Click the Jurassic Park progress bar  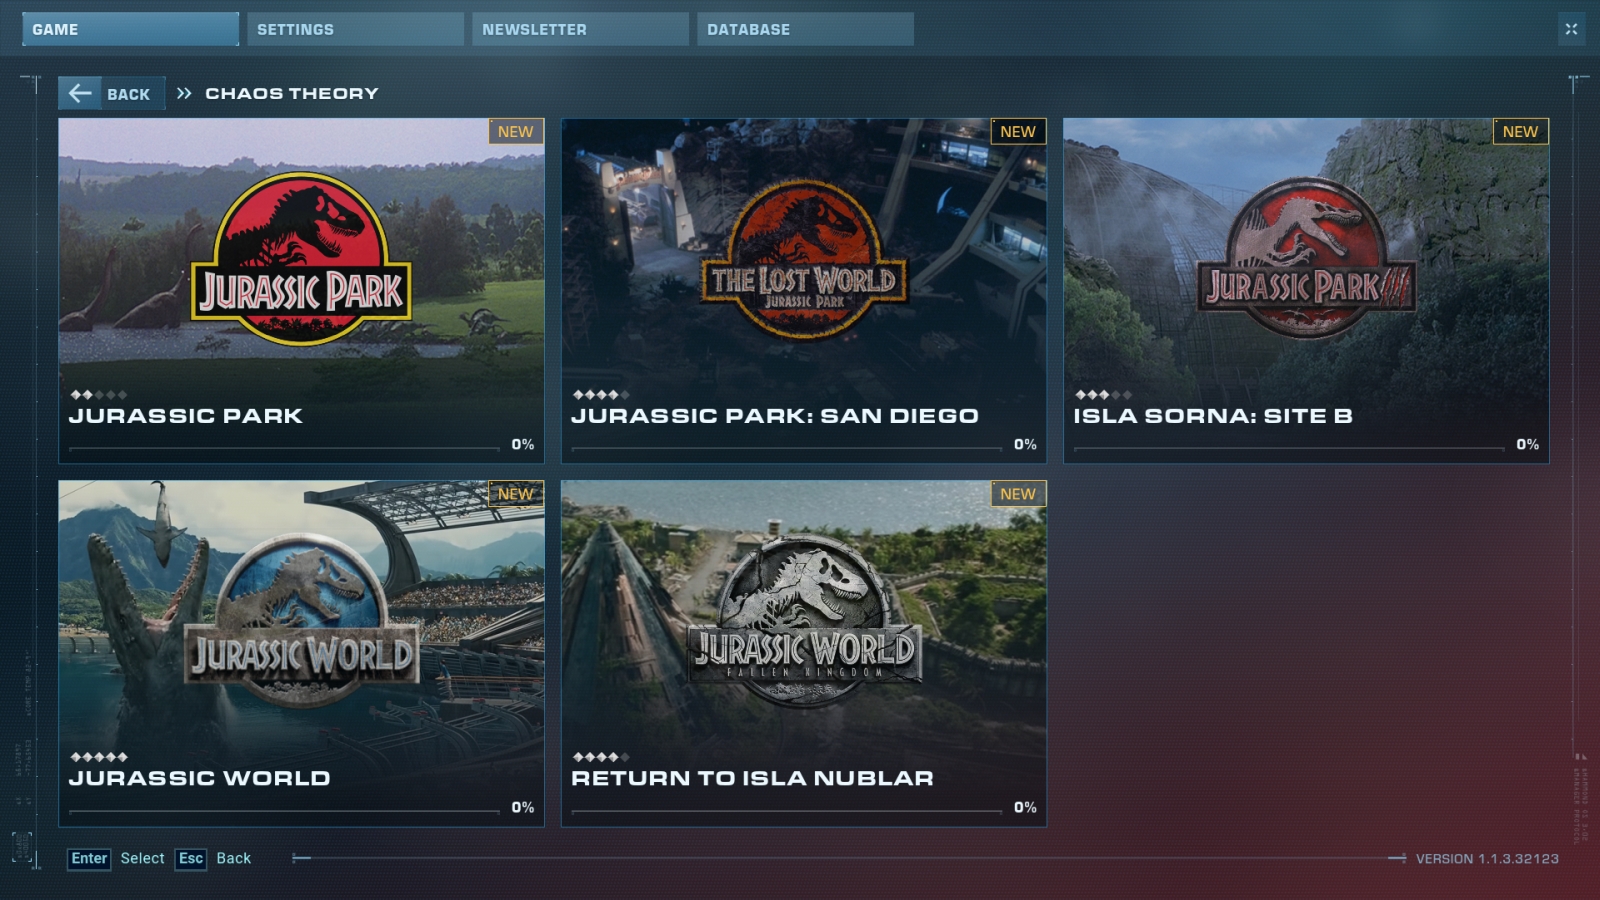[284, 449]
